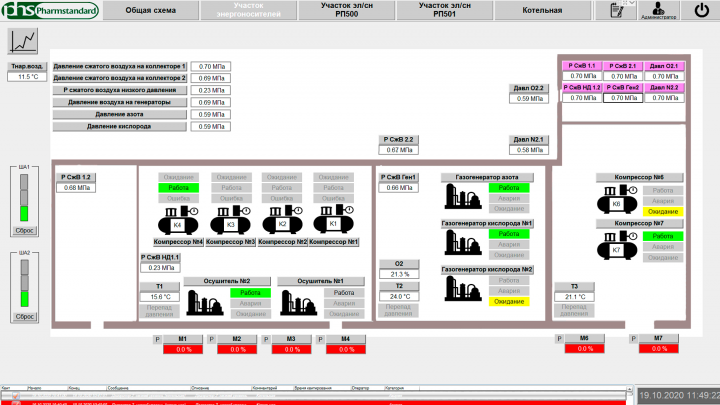Select compressor K4 icon
The width and height of the screenshot is (720, 405).
178,220
